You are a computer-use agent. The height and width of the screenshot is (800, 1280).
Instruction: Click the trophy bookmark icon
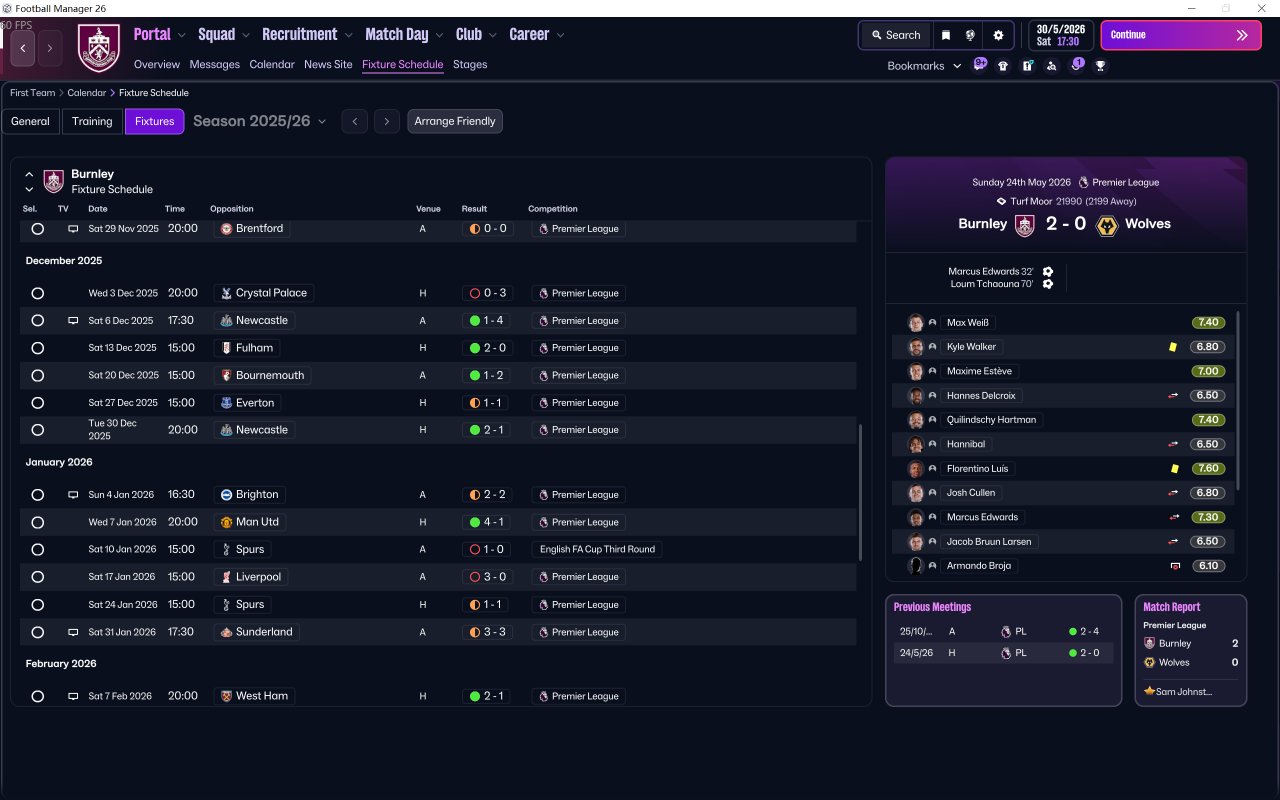pyautogui.click(x=1100, y=66)
